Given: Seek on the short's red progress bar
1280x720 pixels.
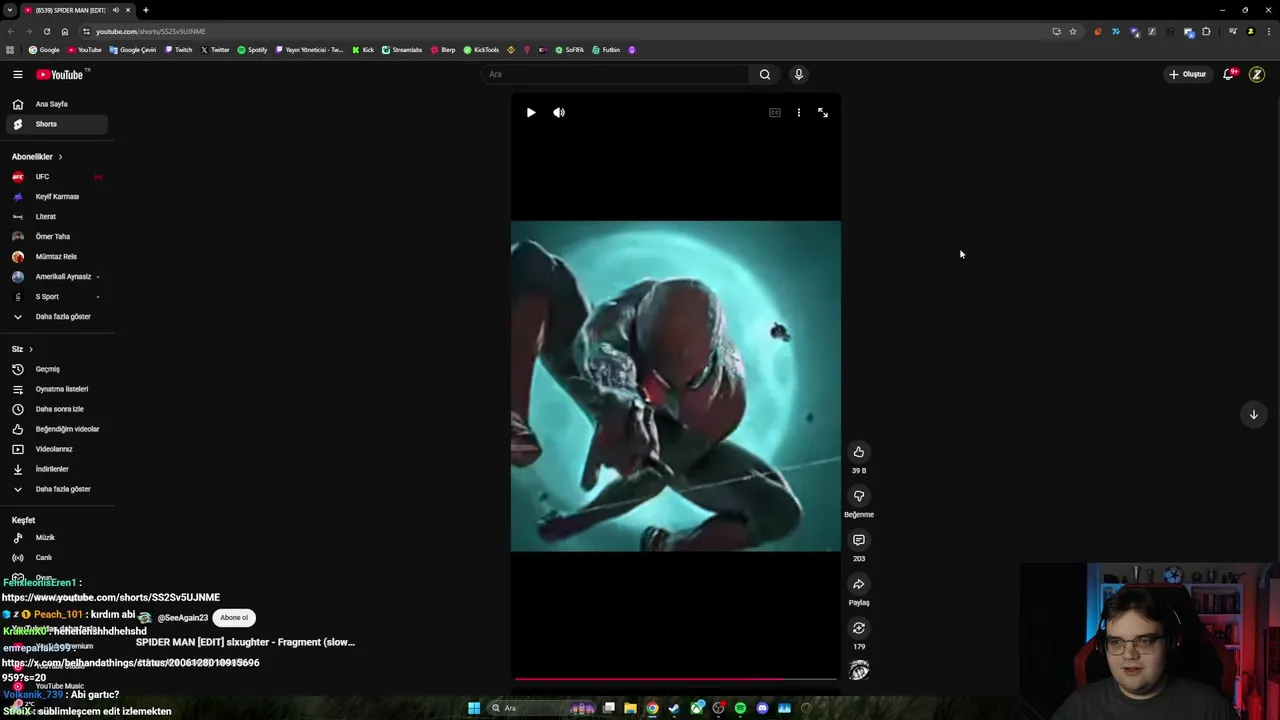Looking at the screenshot, I should (676, 679).
